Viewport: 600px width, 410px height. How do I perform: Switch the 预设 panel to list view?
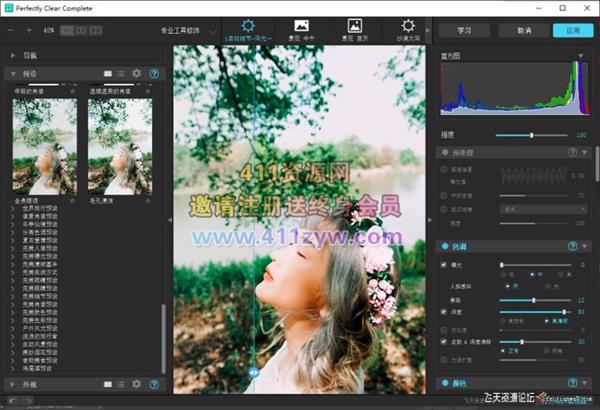121,73
